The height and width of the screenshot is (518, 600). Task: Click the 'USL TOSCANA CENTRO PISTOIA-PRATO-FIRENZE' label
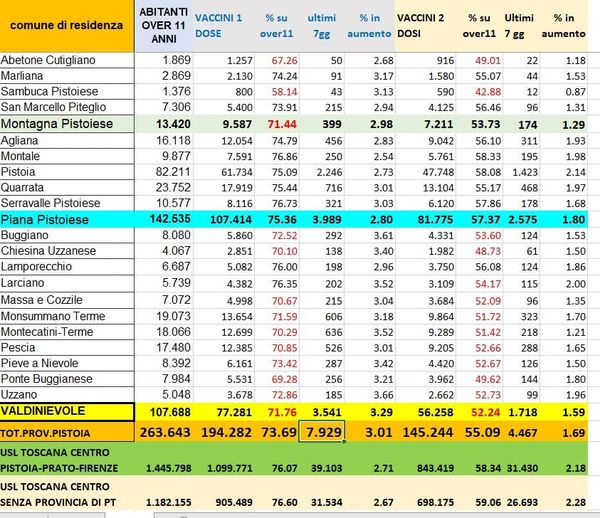tap(59, 460)
